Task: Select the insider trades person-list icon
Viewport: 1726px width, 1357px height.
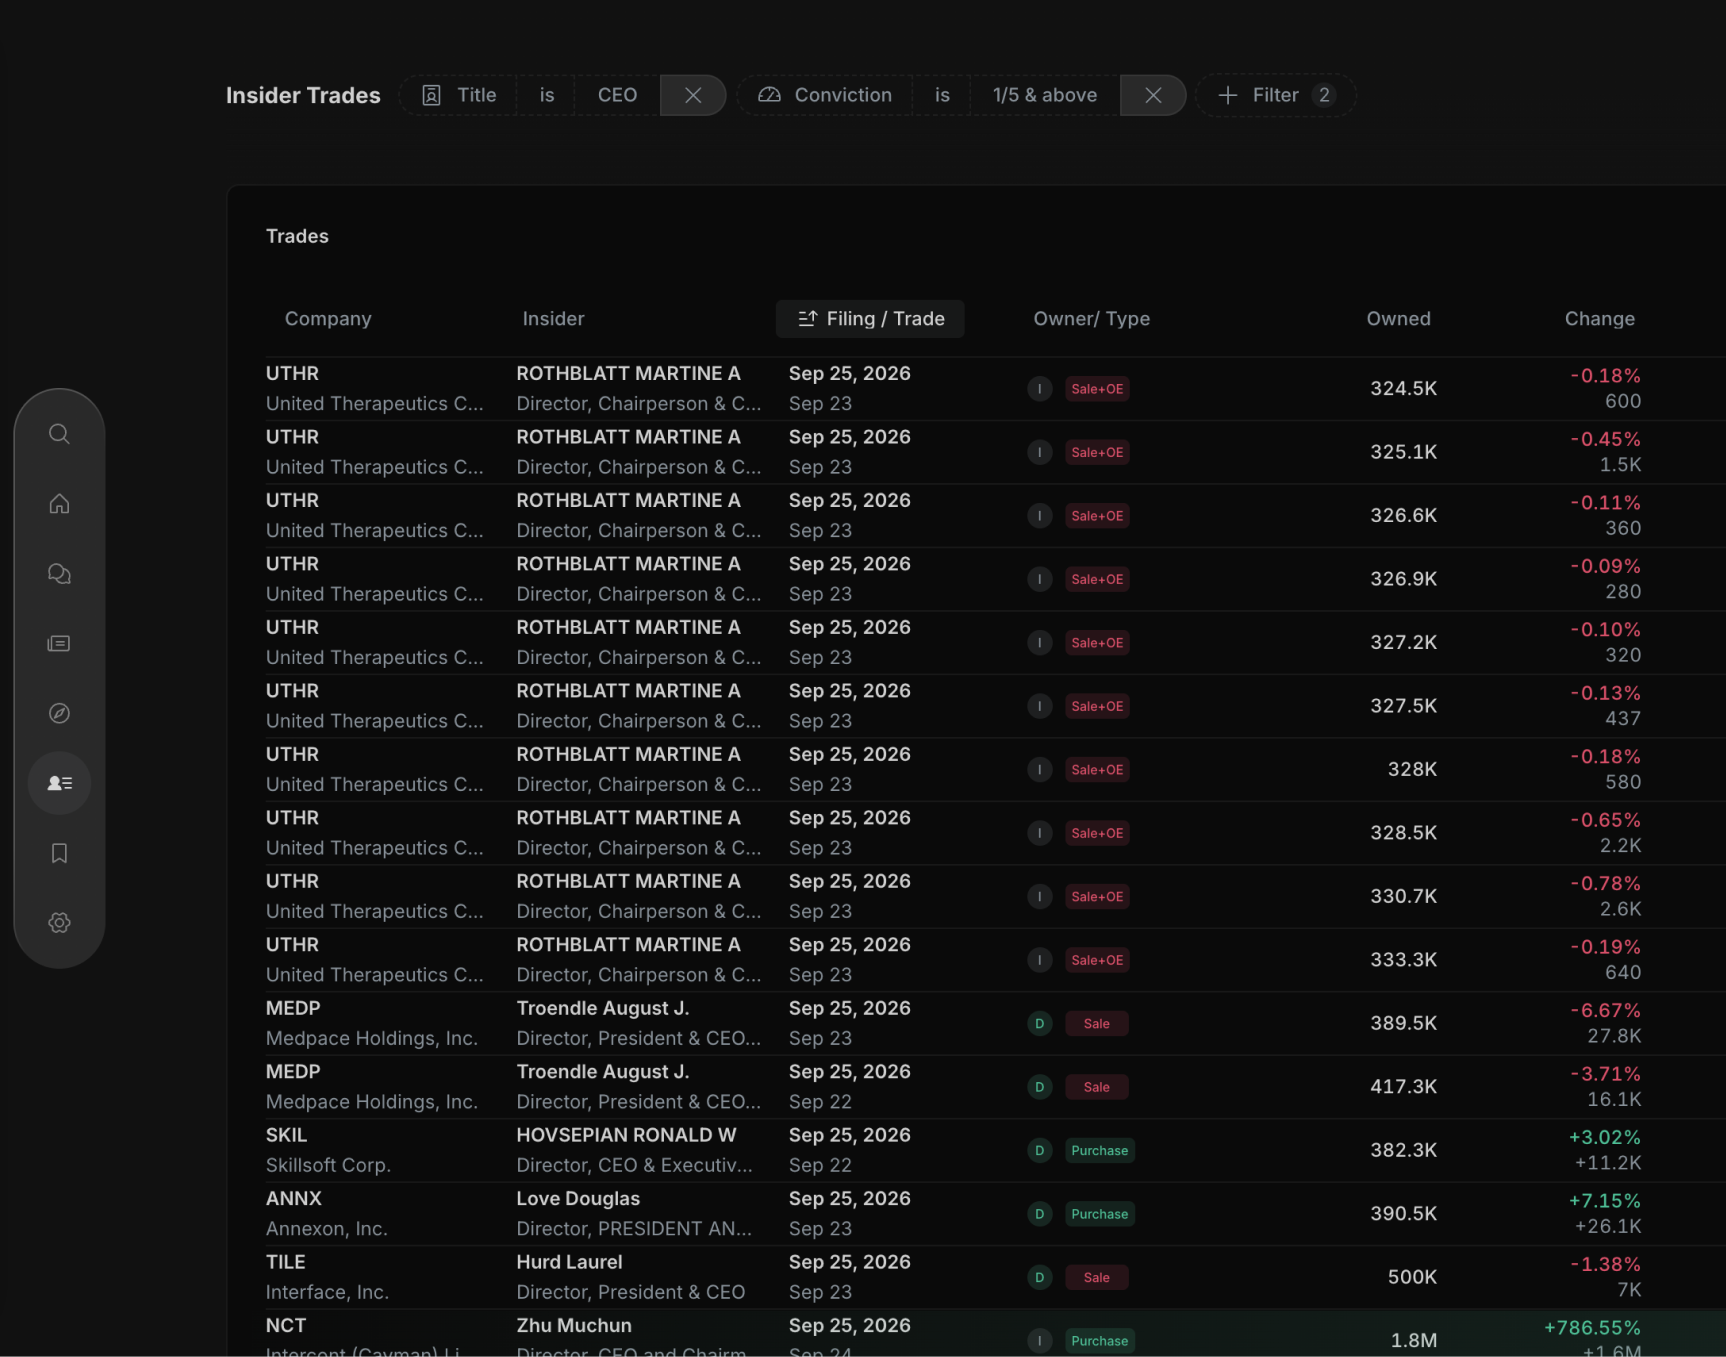Action: tap(59, 783)
